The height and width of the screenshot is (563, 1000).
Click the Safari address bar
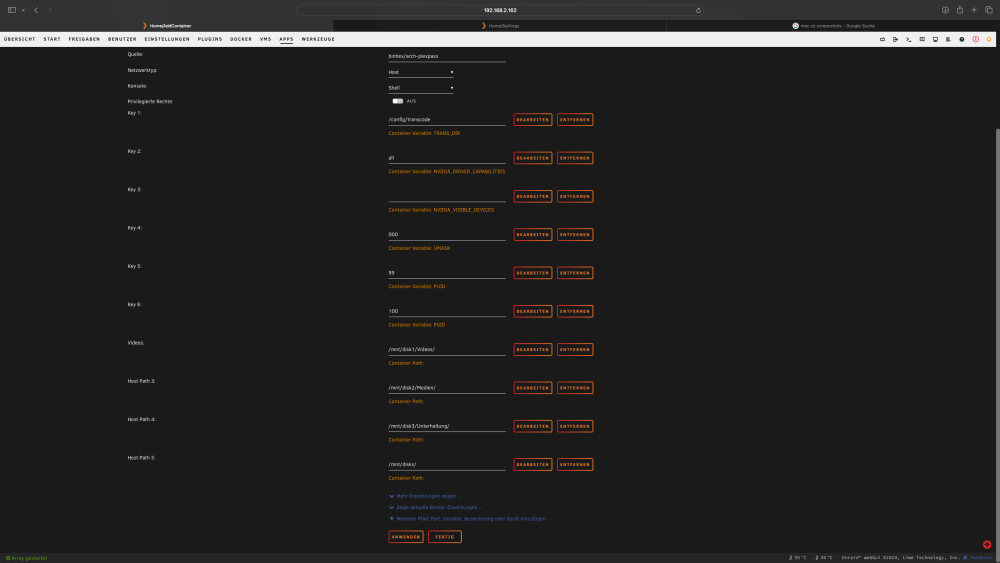500,10
